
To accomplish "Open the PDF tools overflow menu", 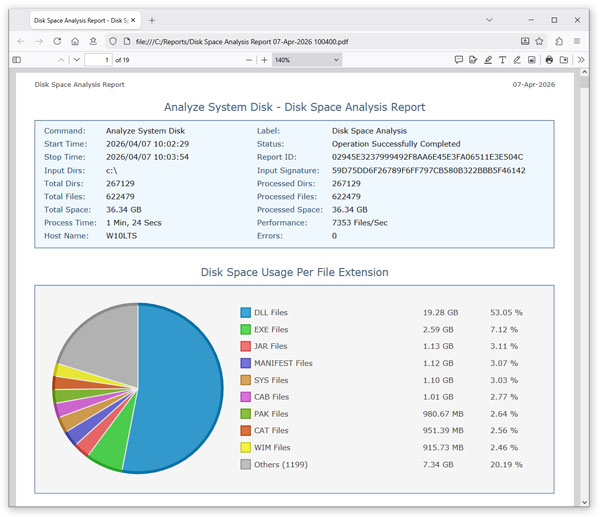I will tap(581, 60).
